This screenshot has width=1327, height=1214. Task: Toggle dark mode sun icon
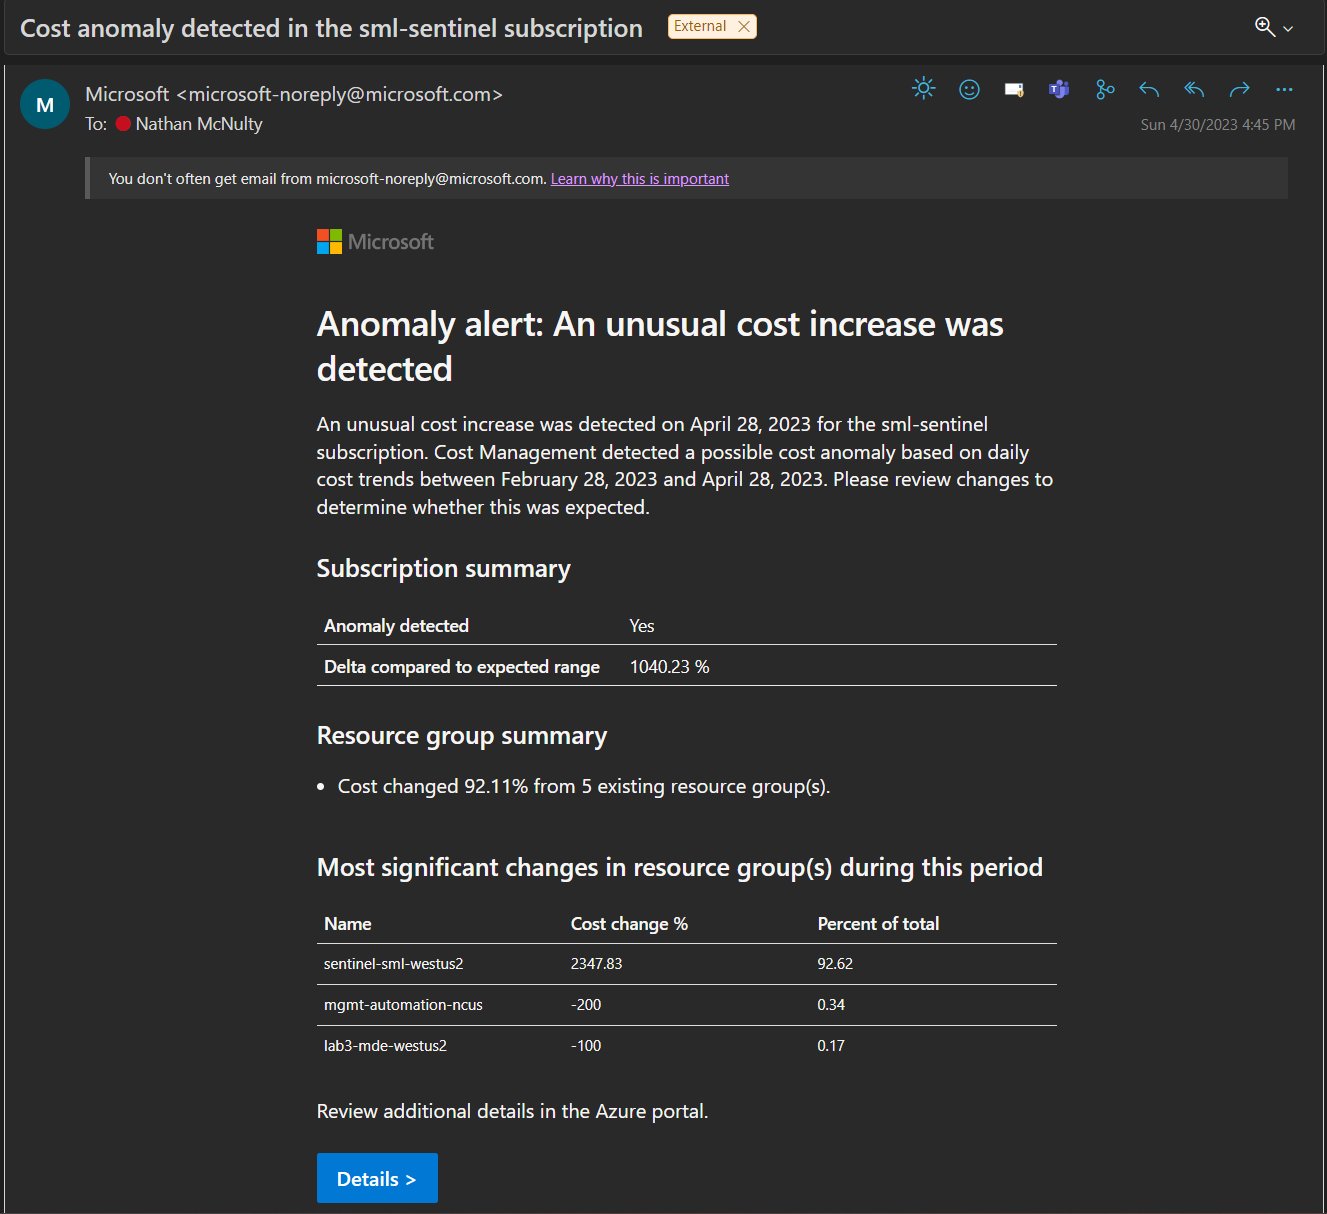click(923, 89)
